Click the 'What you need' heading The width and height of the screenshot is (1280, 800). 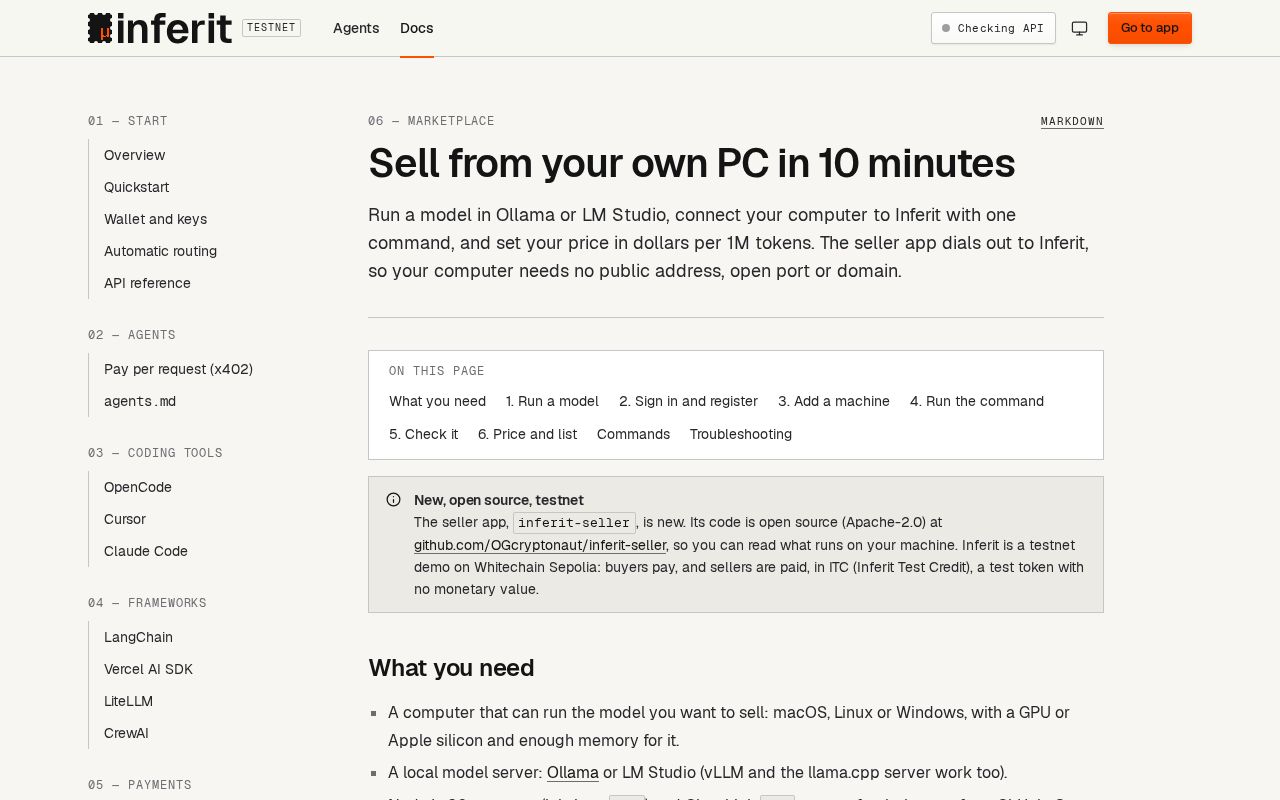tap(451, 668)
